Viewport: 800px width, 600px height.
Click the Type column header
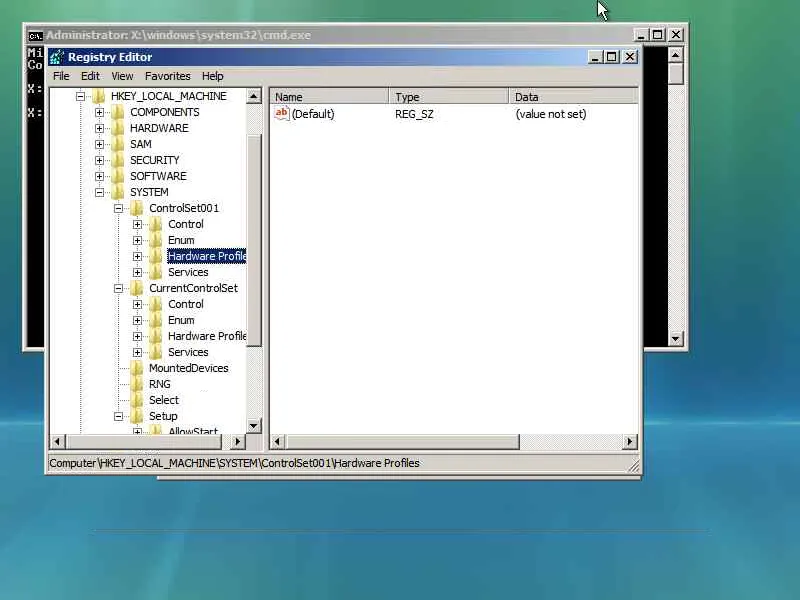coord(449,96)
